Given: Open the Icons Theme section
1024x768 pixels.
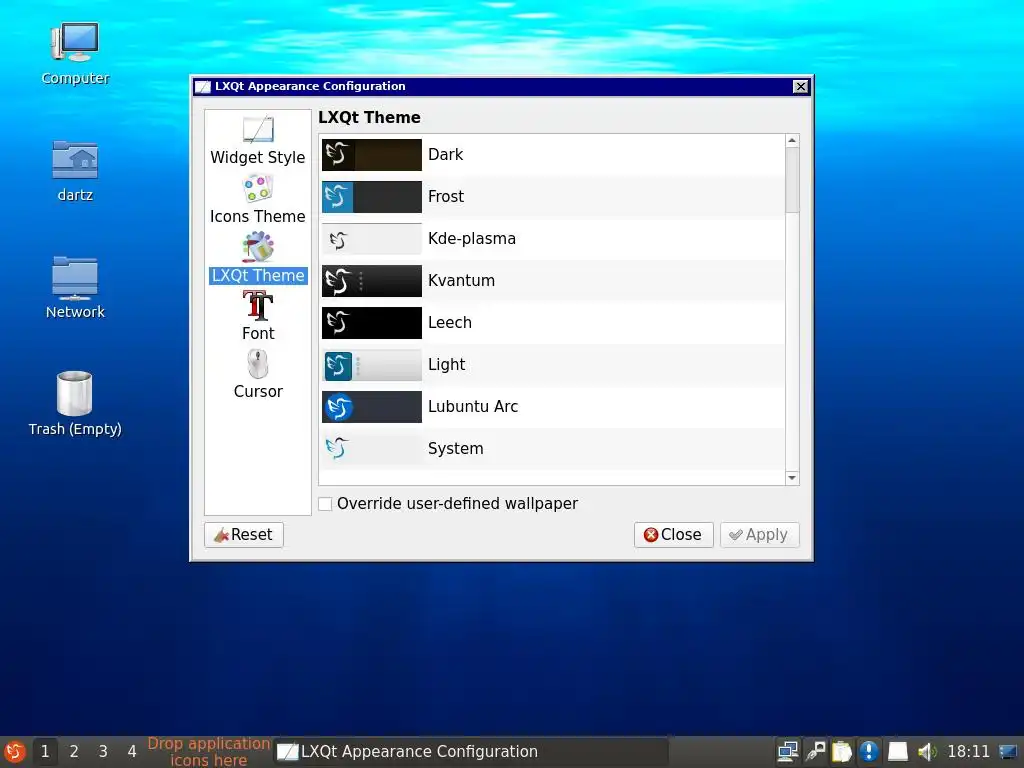Looking at the screenshot, I should click(x=257, y=200).
